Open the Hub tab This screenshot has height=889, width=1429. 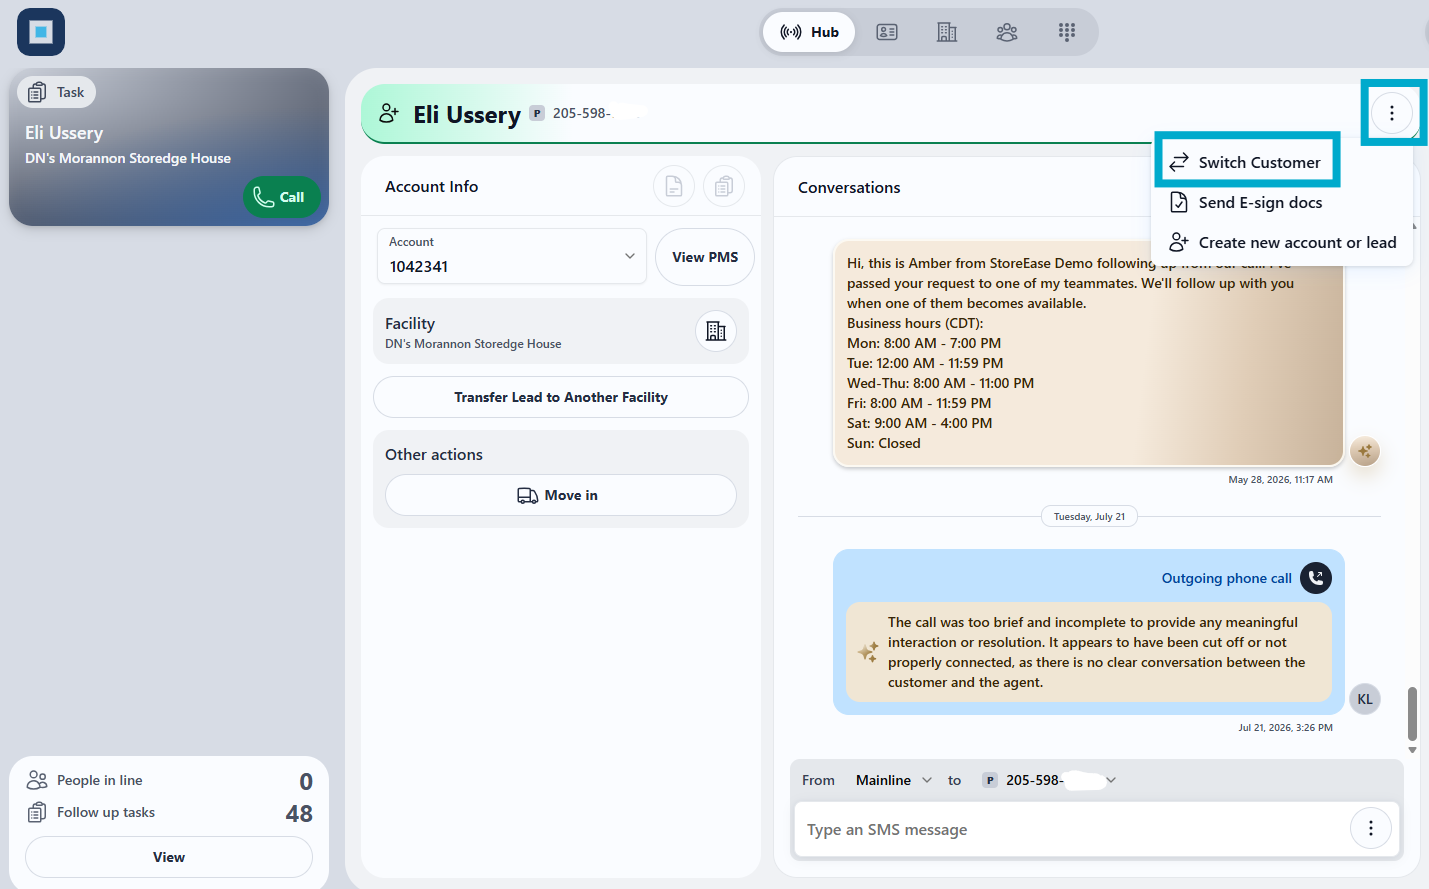(809, 32)
